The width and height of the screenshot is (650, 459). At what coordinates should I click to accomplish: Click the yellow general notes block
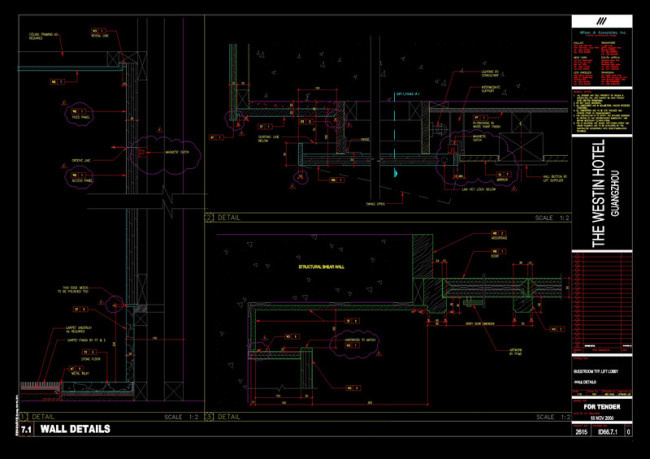(601, 112)
